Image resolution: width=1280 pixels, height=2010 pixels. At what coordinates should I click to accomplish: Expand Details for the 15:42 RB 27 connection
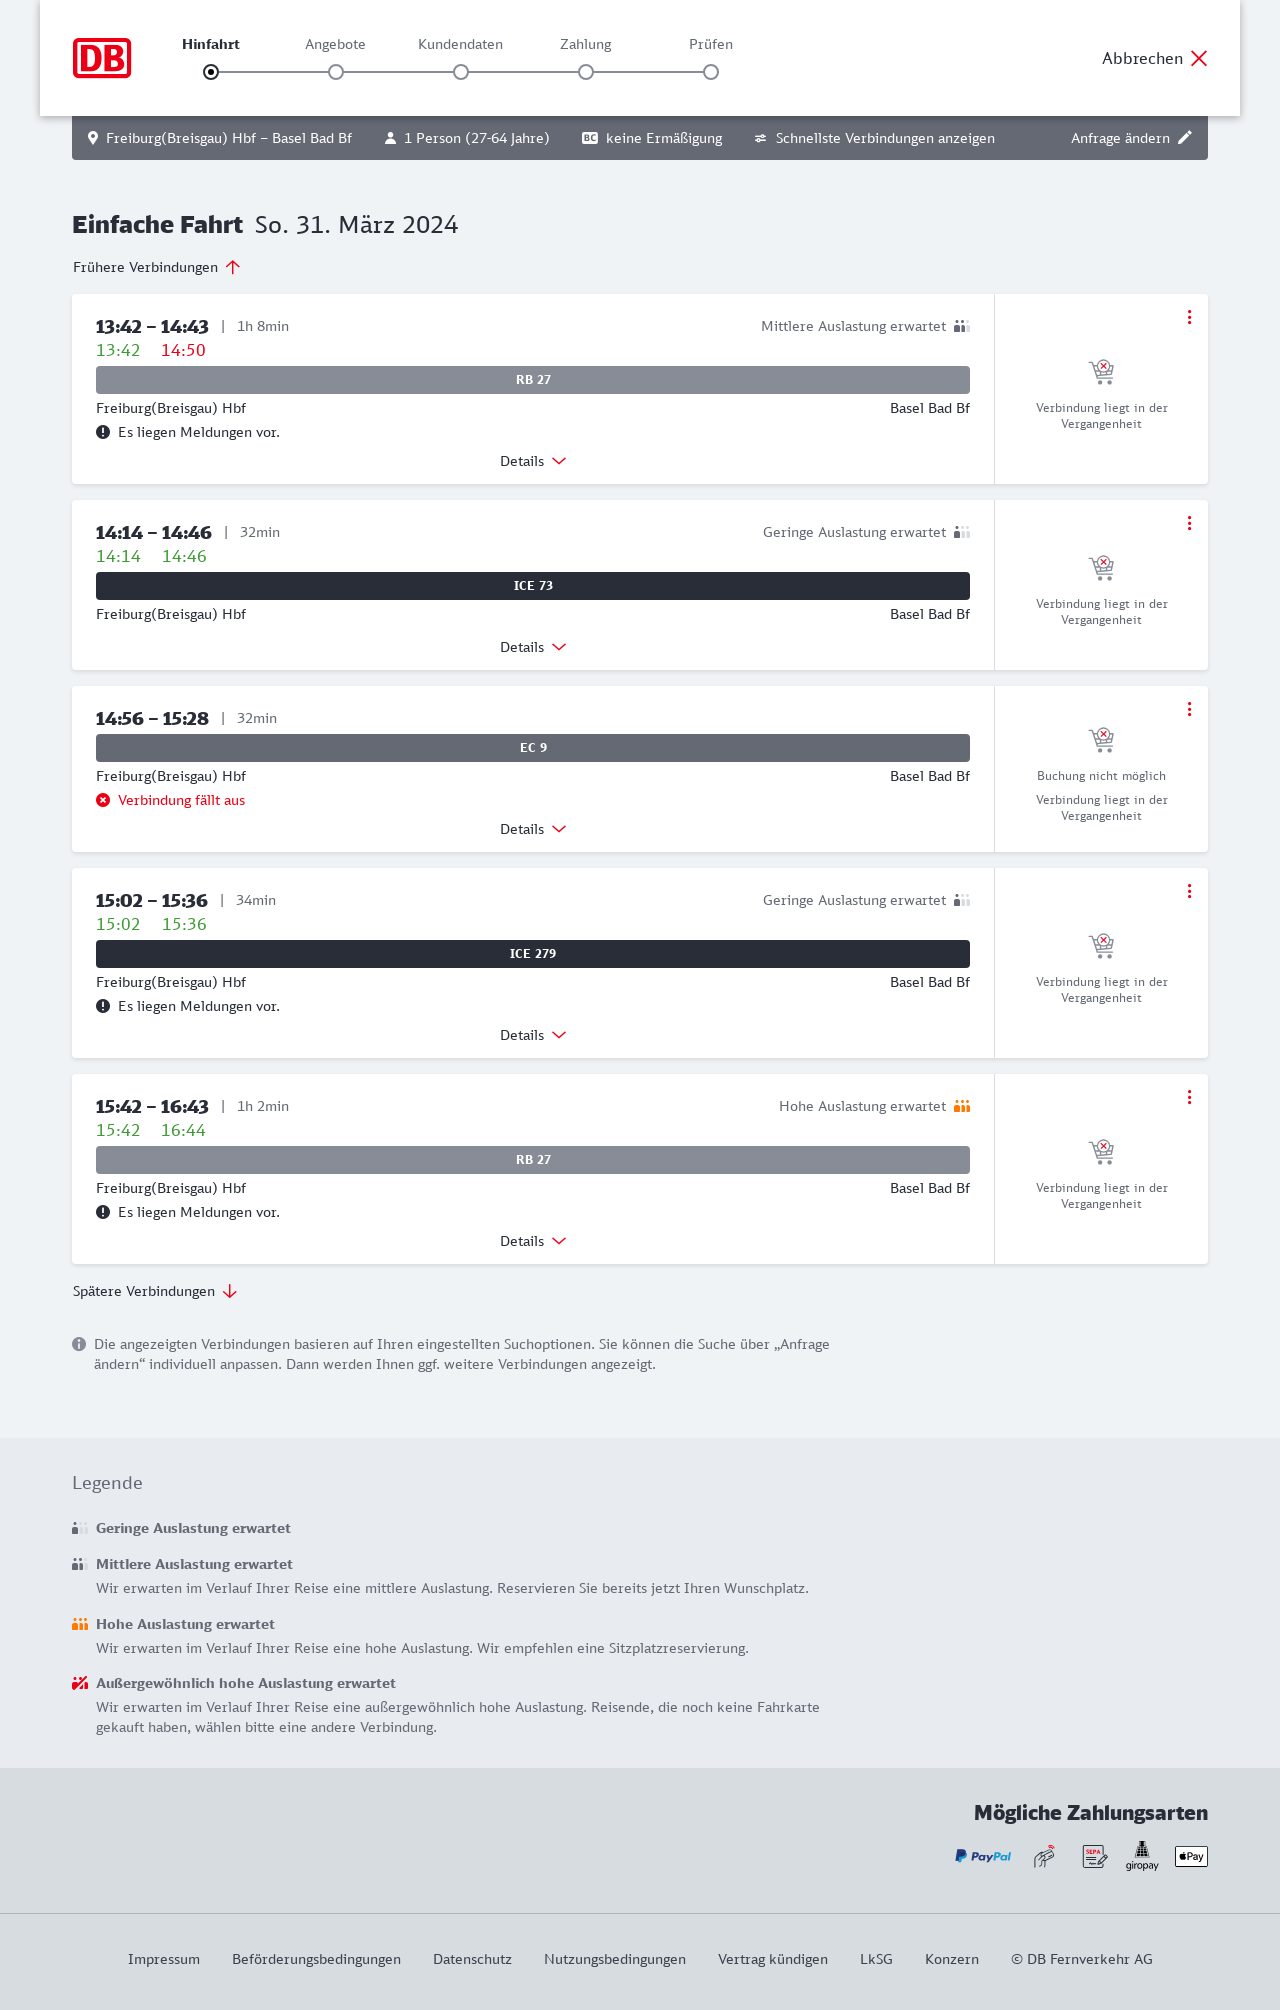click(x=533, y=1241)
